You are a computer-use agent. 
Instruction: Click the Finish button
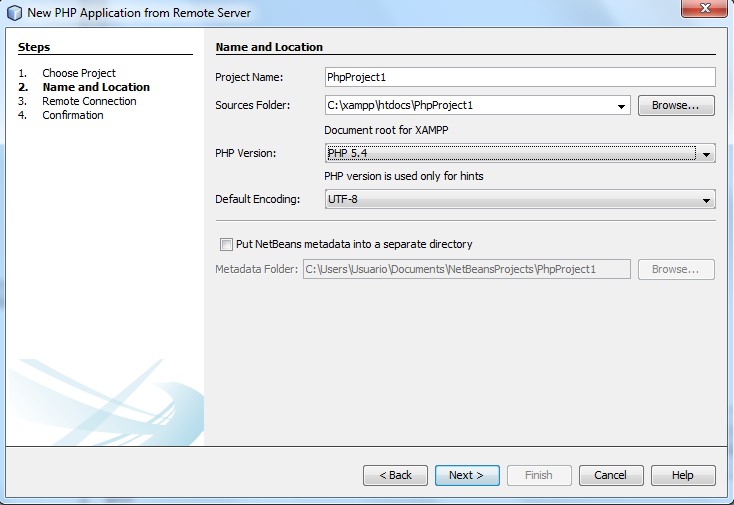(x=538, y=475)
